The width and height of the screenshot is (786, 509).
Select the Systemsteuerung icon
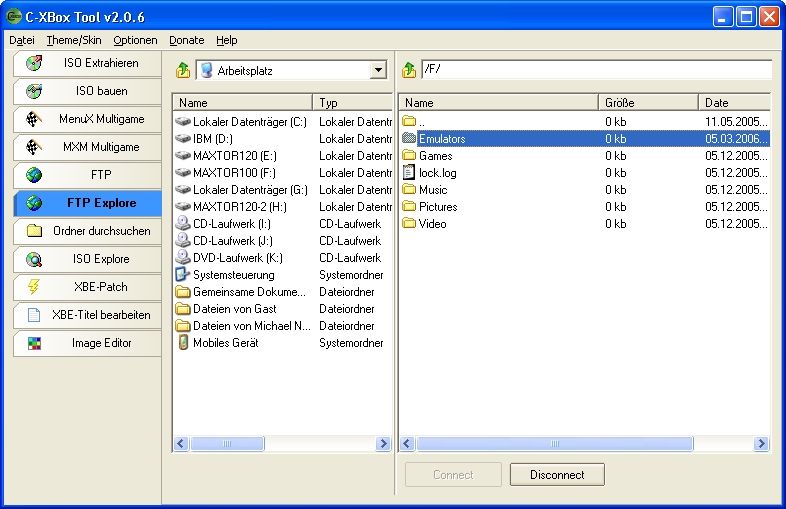point(182,275)
